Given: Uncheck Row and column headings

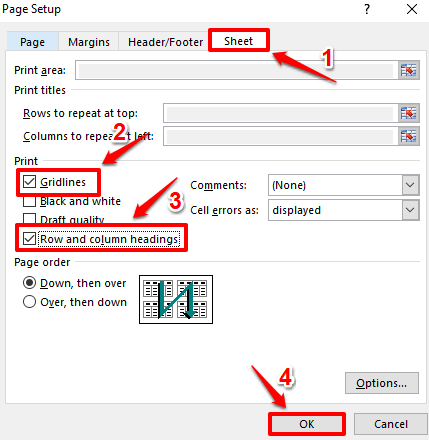Looking at the screenshot, I should 29,239.
